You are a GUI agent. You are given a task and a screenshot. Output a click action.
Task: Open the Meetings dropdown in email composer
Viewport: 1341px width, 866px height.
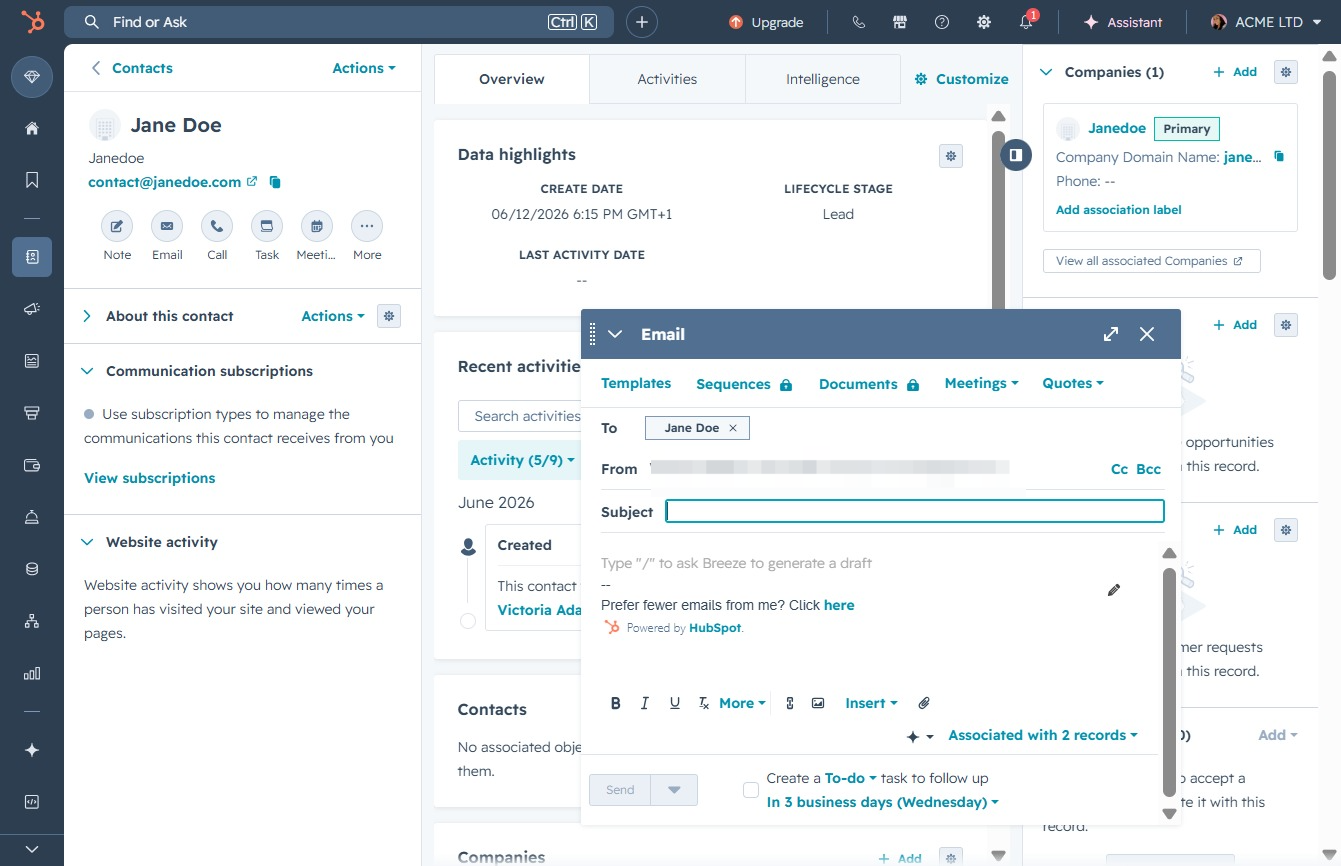point(981,383)
